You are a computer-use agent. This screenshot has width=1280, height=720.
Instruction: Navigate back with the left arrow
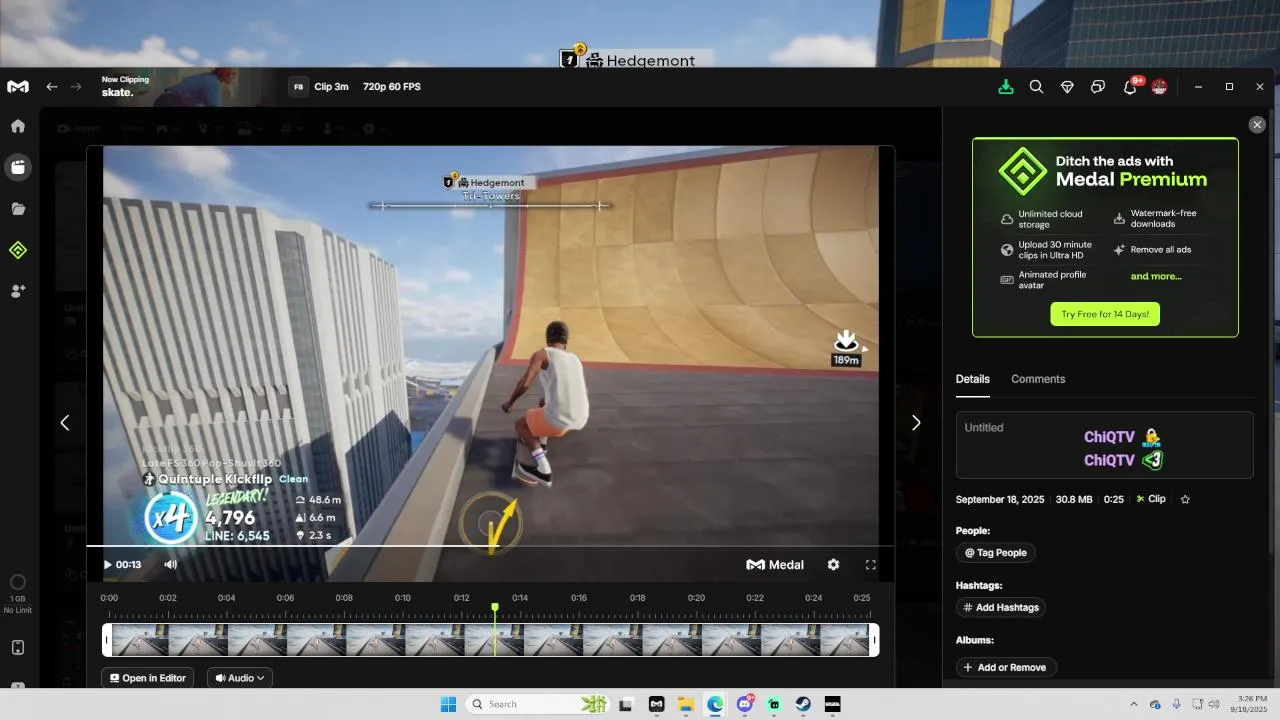click(x=52, y=87)
